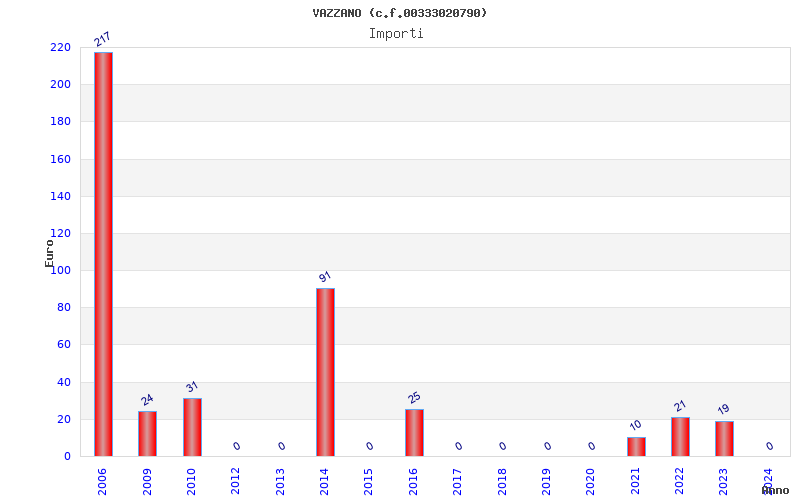Click the value label 91
Viewport: 800px width, 500px height.
[x=325, y=277]
